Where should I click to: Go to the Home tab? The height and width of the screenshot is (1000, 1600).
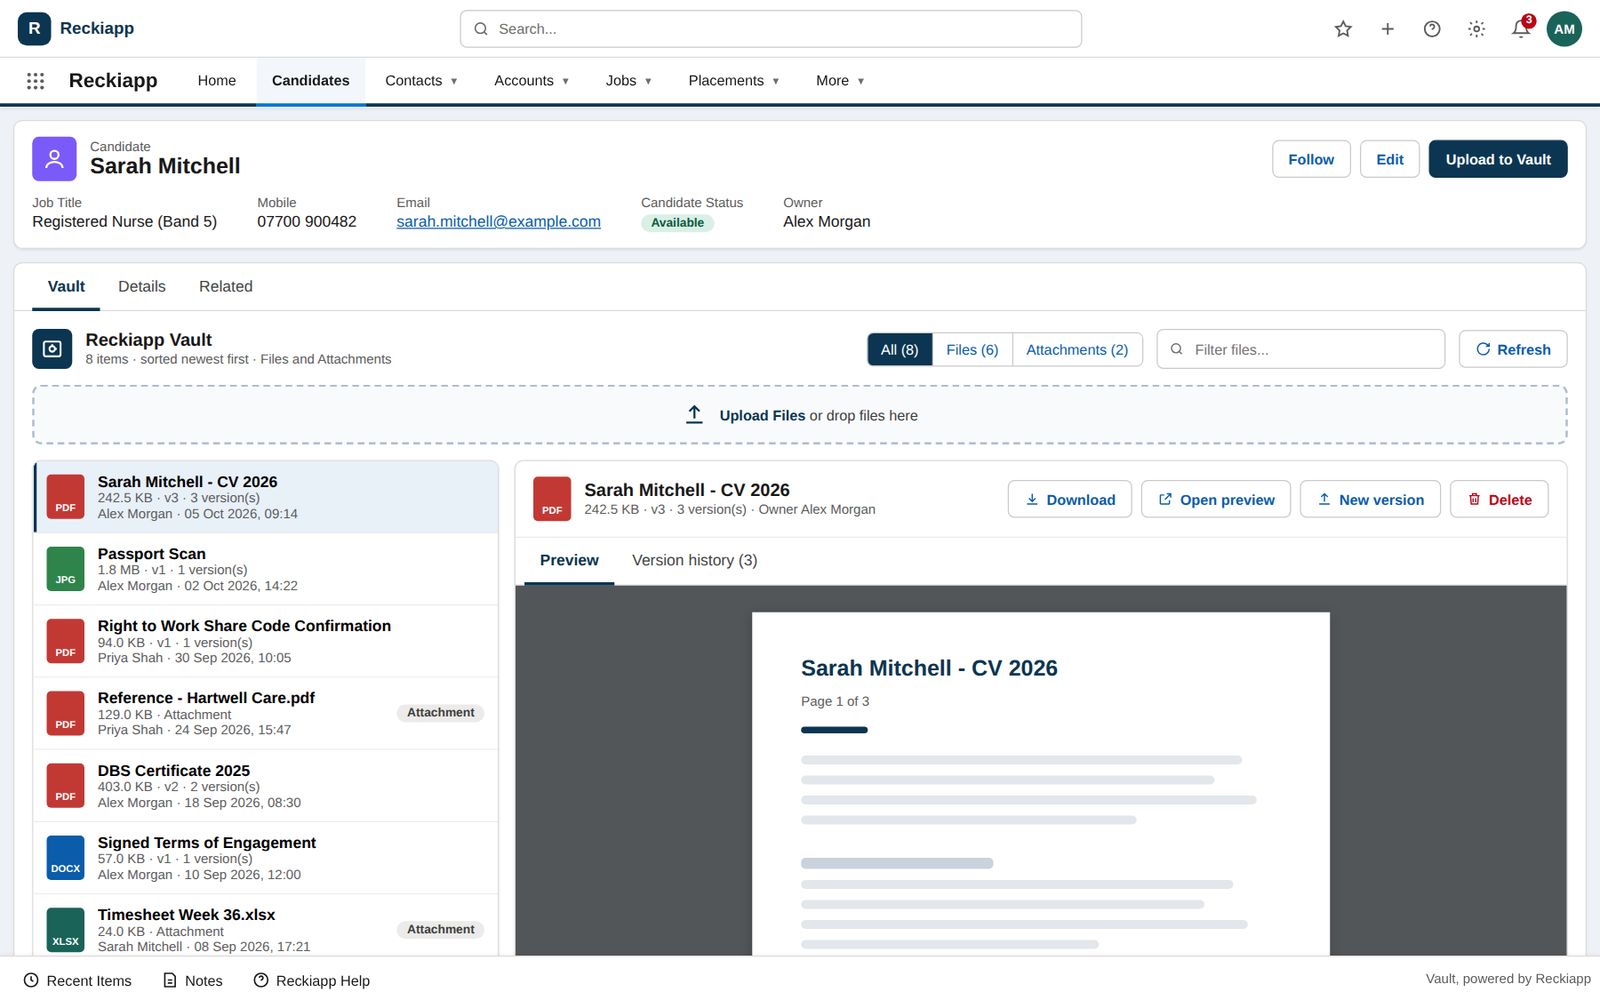[217, 81]
